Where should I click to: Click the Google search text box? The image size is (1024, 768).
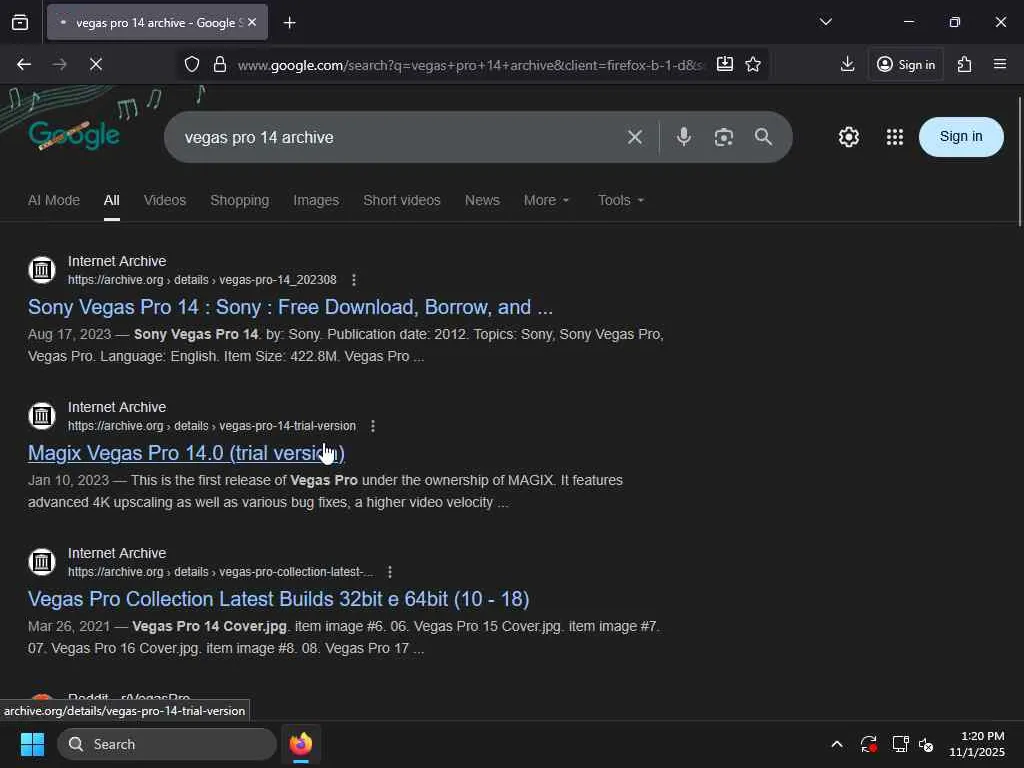point(397,137)
